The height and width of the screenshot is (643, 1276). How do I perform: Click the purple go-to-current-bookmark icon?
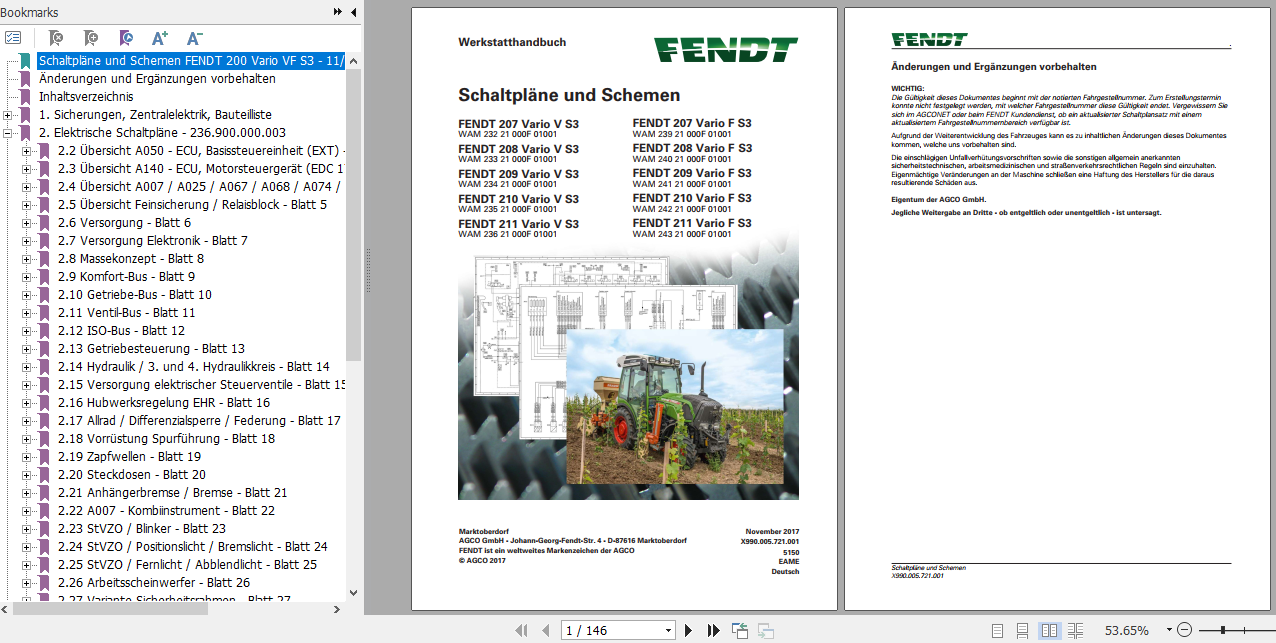coord(126,38)
